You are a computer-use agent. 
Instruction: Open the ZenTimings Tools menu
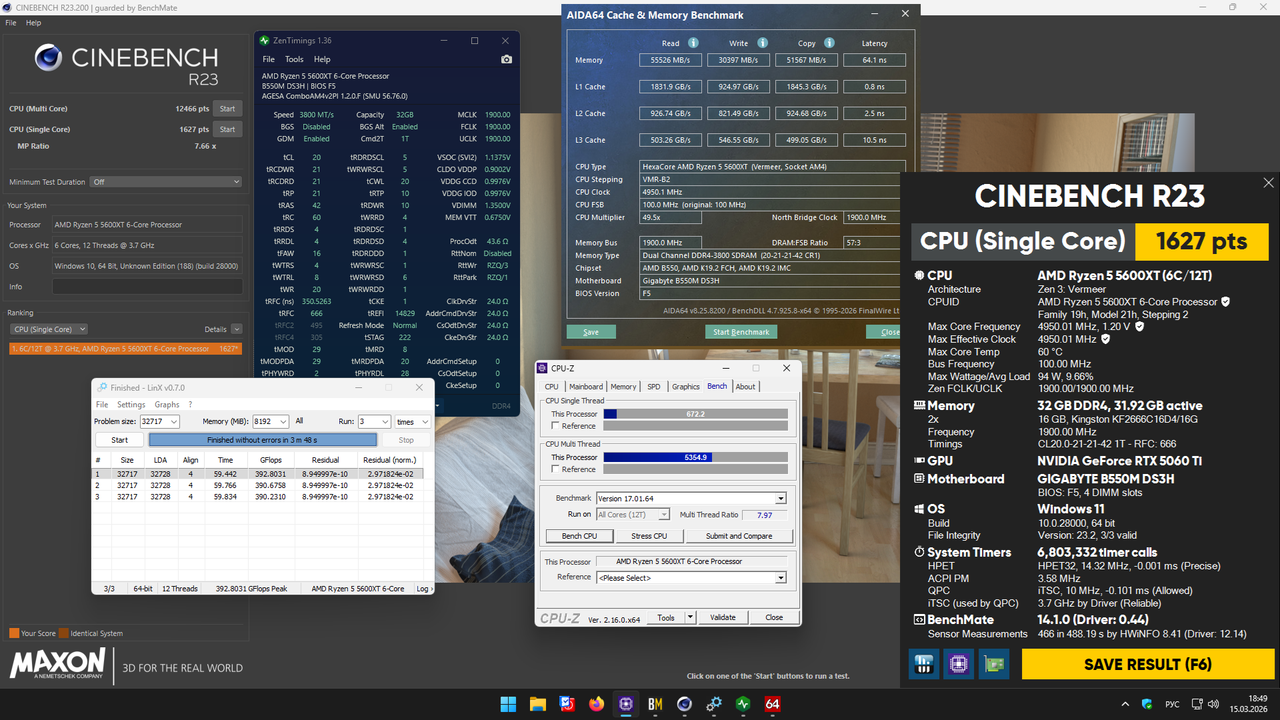pyautogui.click(x=294, y=59)
